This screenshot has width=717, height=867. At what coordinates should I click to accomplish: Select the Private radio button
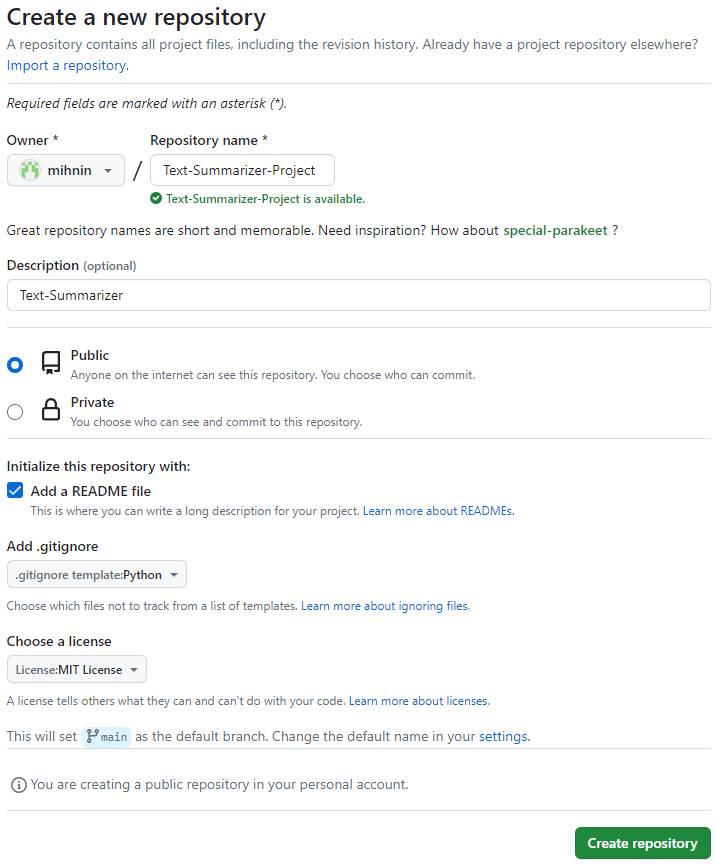(x=15, y=411)
